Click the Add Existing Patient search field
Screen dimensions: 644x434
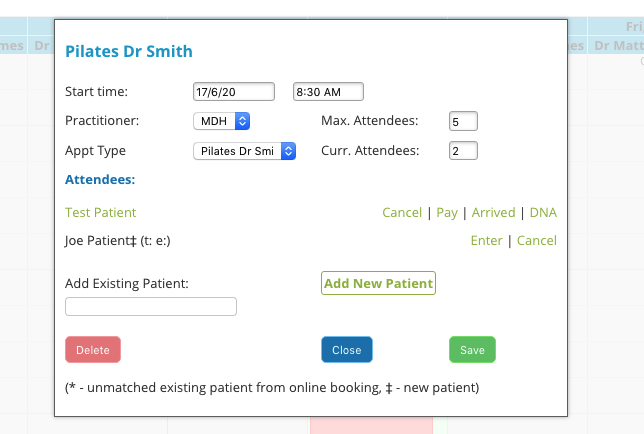151,307
